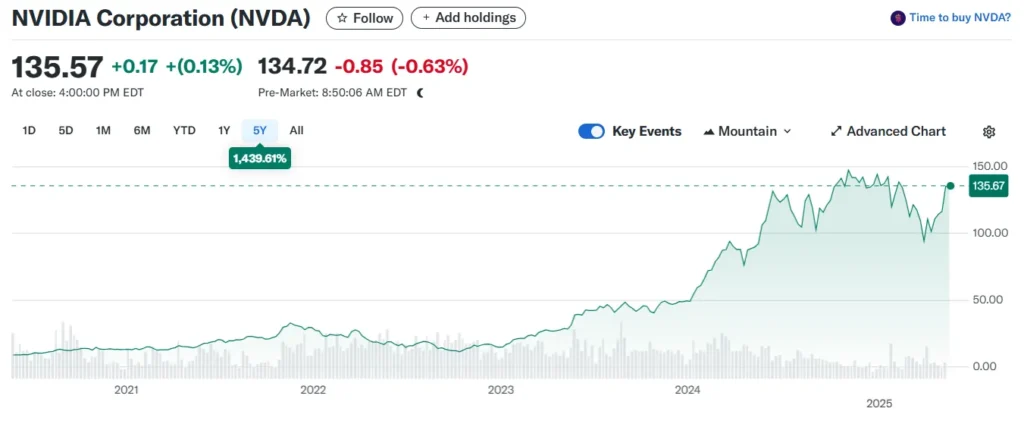The height and width of the screenshot is (424, 1024).
Task: Toggle Key Events switch off
Action: tap(592, 131)
